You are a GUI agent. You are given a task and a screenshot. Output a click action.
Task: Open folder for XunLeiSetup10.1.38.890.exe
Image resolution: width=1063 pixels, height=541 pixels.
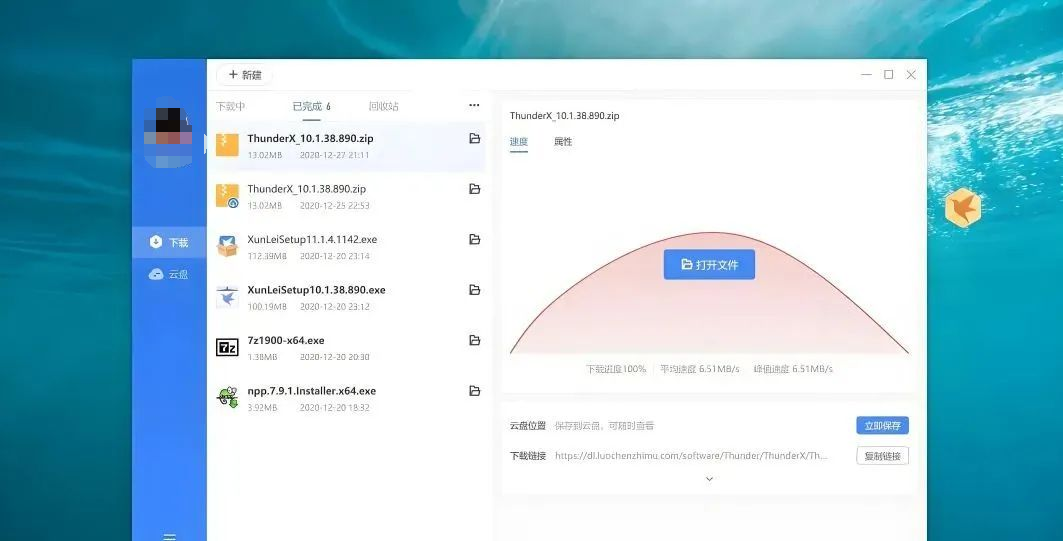pos(475,290)
